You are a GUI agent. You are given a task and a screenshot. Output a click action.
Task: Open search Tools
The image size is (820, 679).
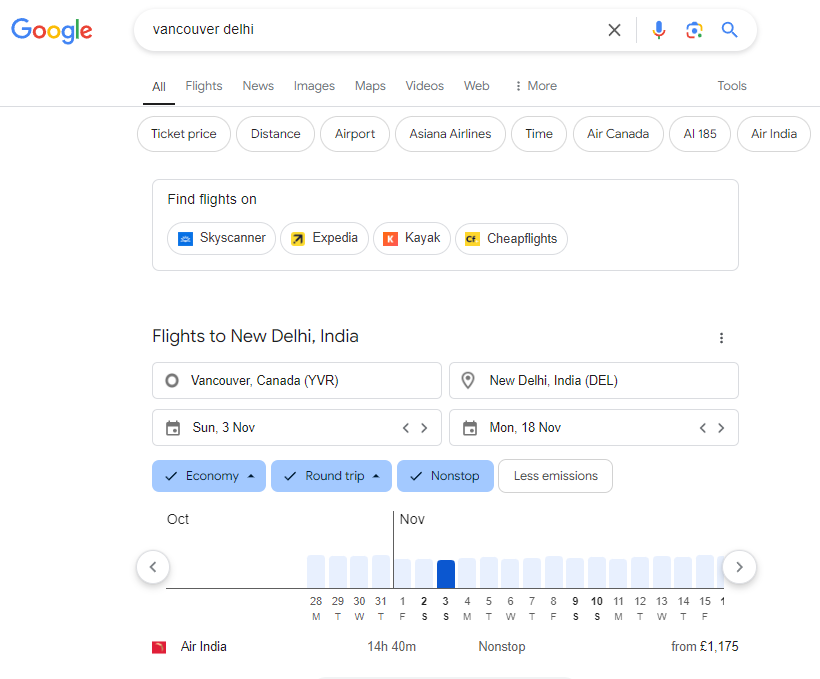point(732,86)
